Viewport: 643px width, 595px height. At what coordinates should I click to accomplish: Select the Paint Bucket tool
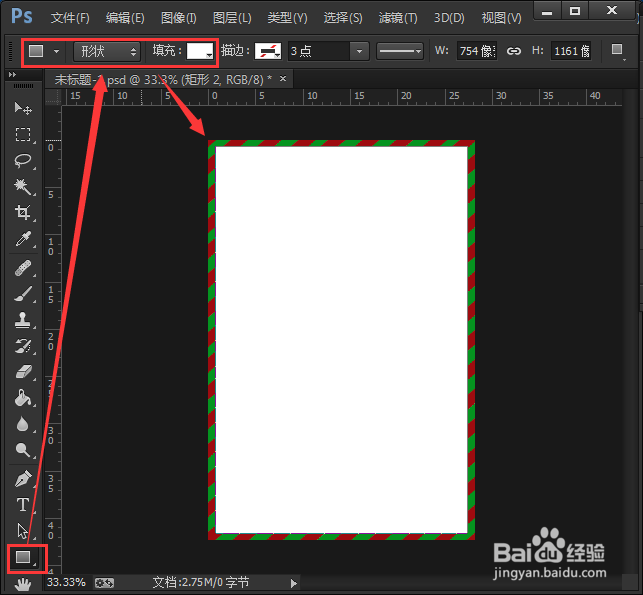click(23, 398)
